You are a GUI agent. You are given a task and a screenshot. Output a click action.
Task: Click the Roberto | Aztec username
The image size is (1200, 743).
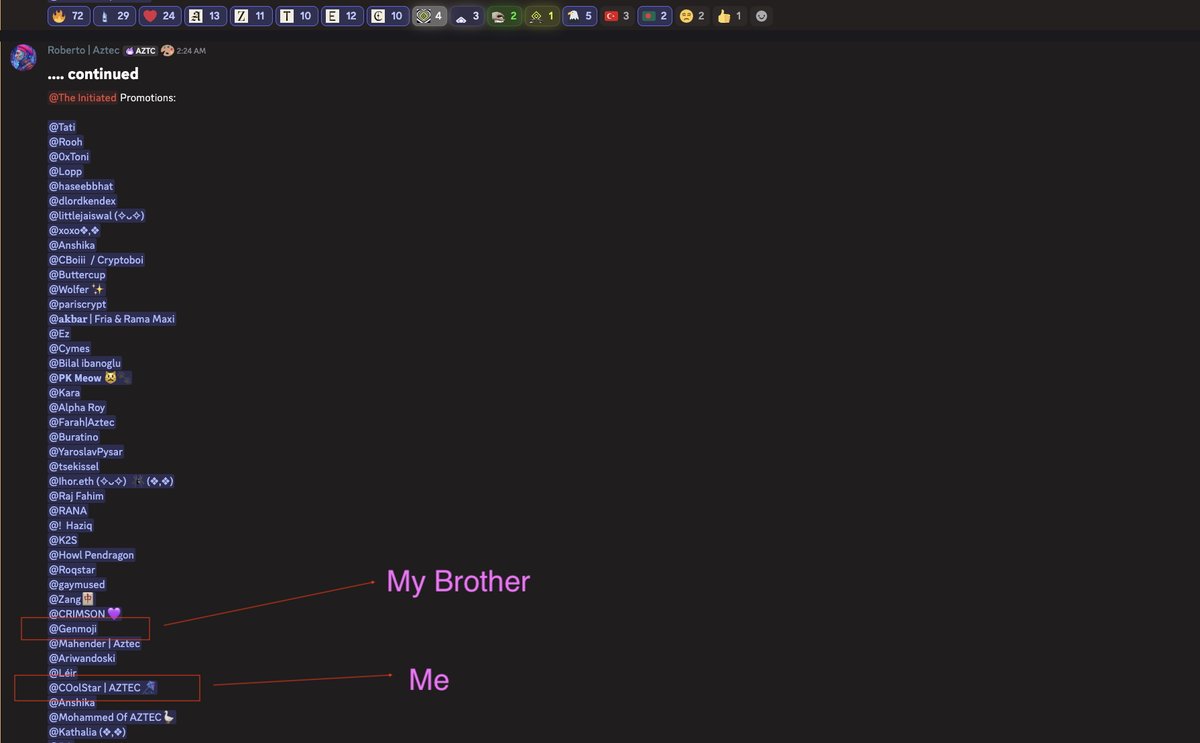click(x=84, y=50)
